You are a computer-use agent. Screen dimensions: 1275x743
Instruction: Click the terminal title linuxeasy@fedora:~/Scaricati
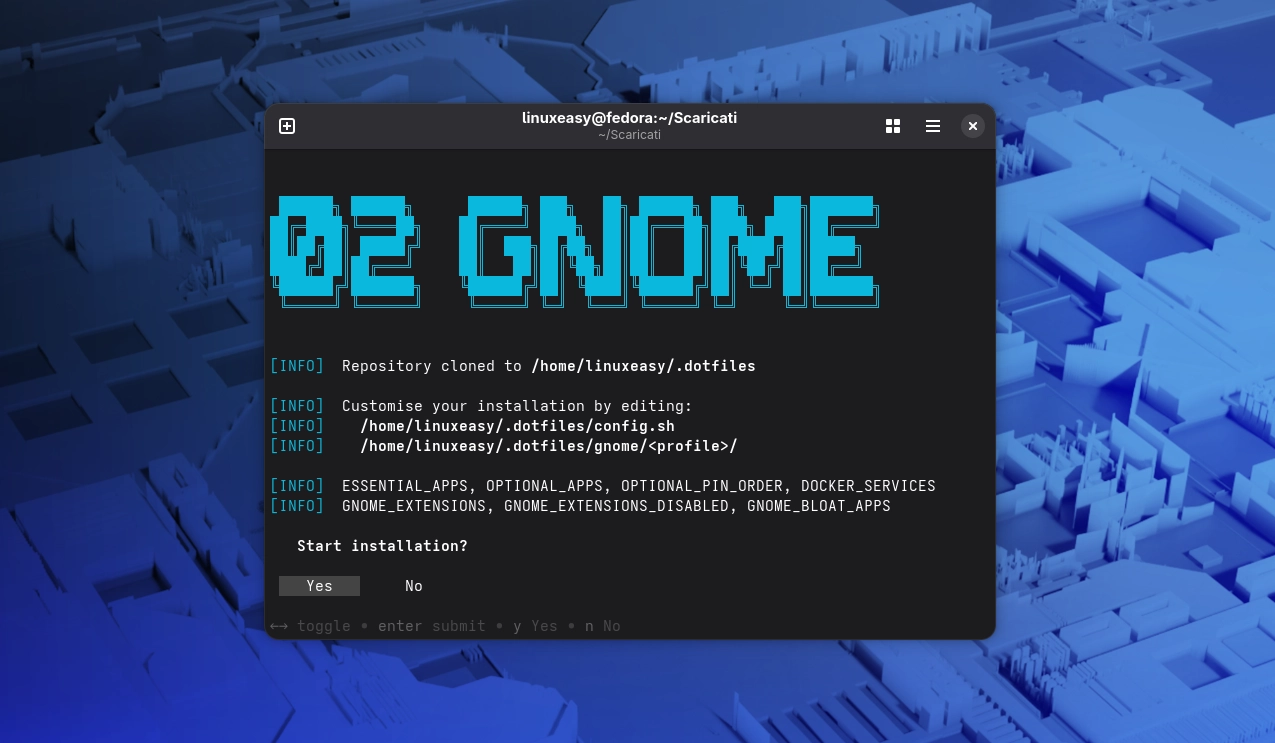point(629,117)
